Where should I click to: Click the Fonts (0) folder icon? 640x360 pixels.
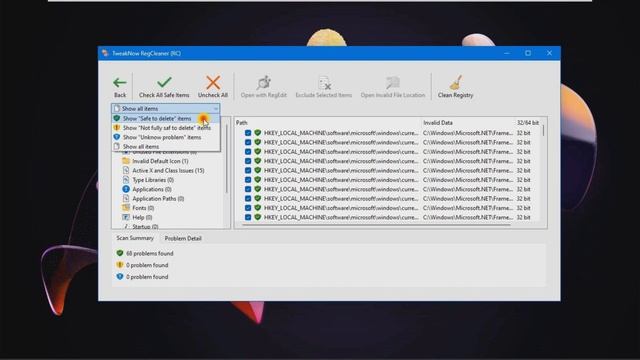(x=126, y=208)
